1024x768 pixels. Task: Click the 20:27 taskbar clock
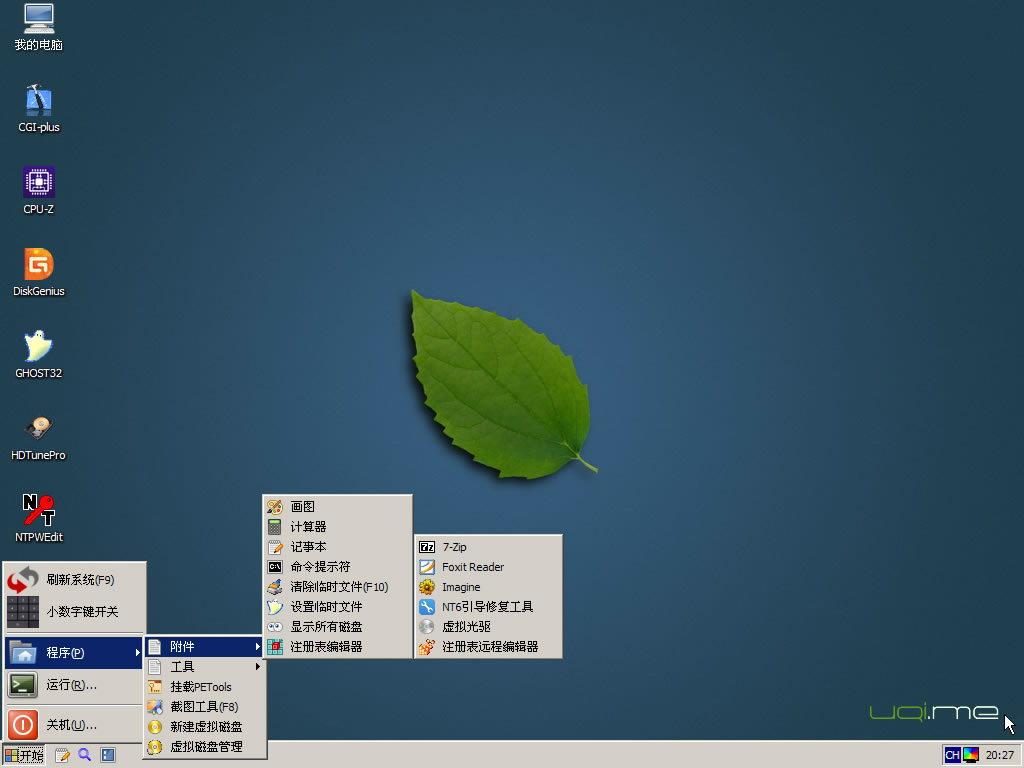click(x=1000, y=755)
